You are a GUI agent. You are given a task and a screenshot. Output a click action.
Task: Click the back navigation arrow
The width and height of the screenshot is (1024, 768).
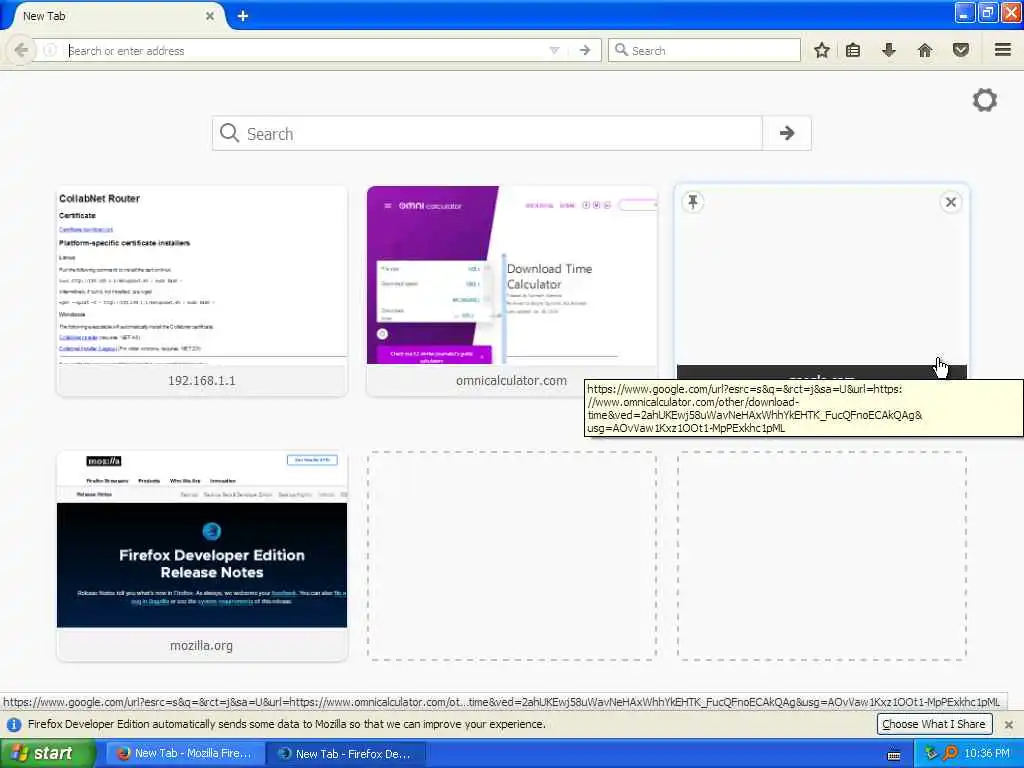[21, 50]
